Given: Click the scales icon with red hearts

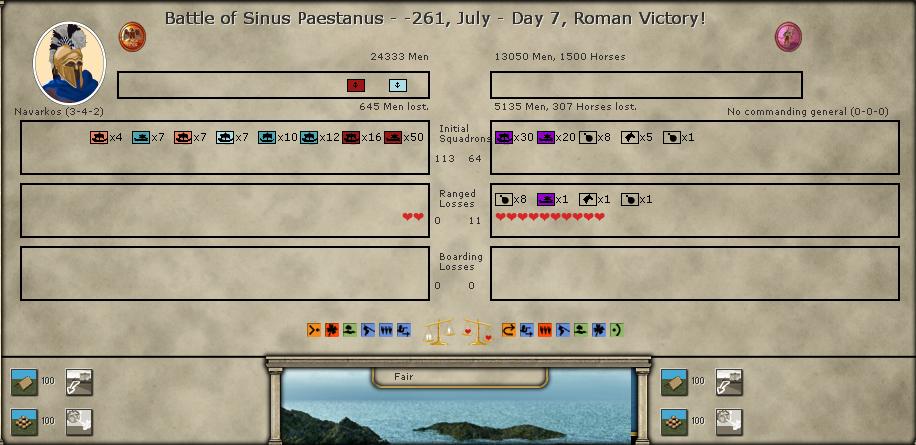Looking at the screenshot, I should click(476, 331).
